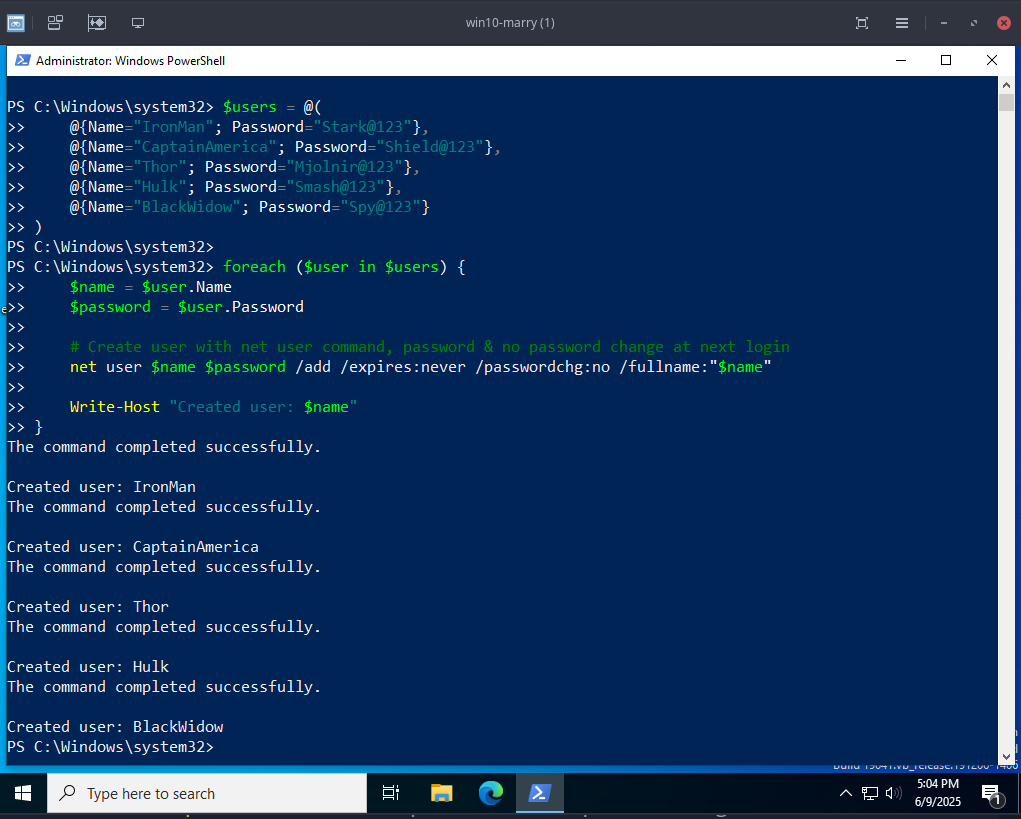Image resolution: width=1021 pixels, height=819 pixels.
Task: Open the network status tray icon
Action: [x=870, y=793]
